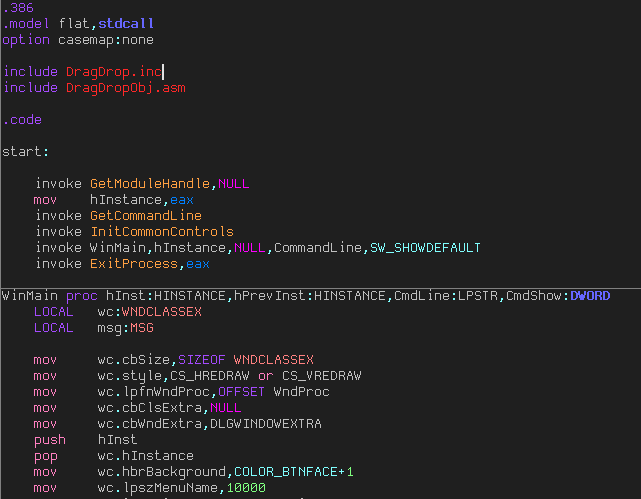Viewport: 641px width, 499px height.
Task: Click 'hPrevInst:HINSTANCE' in the proc declaration
Action: tap(309, 295)
